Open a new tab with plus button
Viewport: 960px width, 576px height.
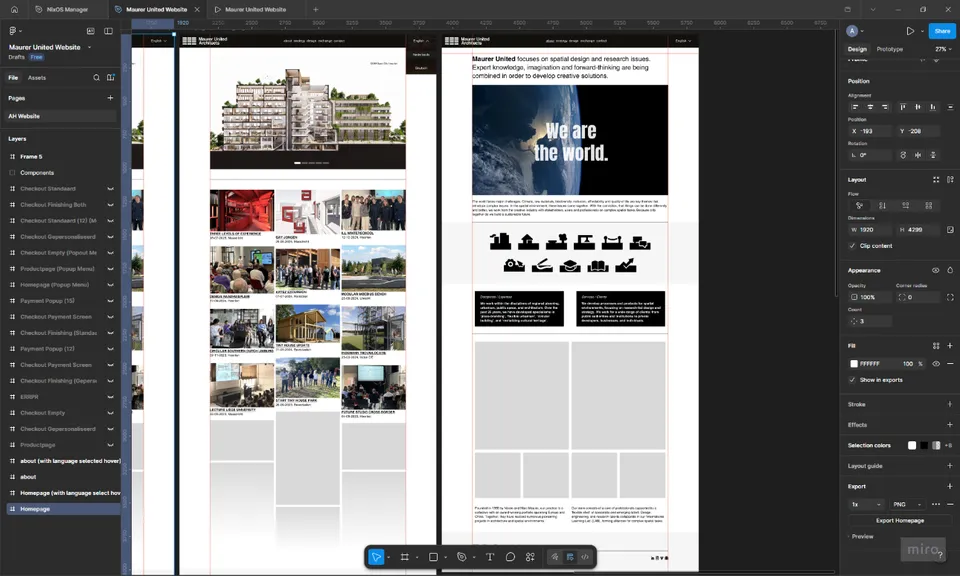pos(315,9)
